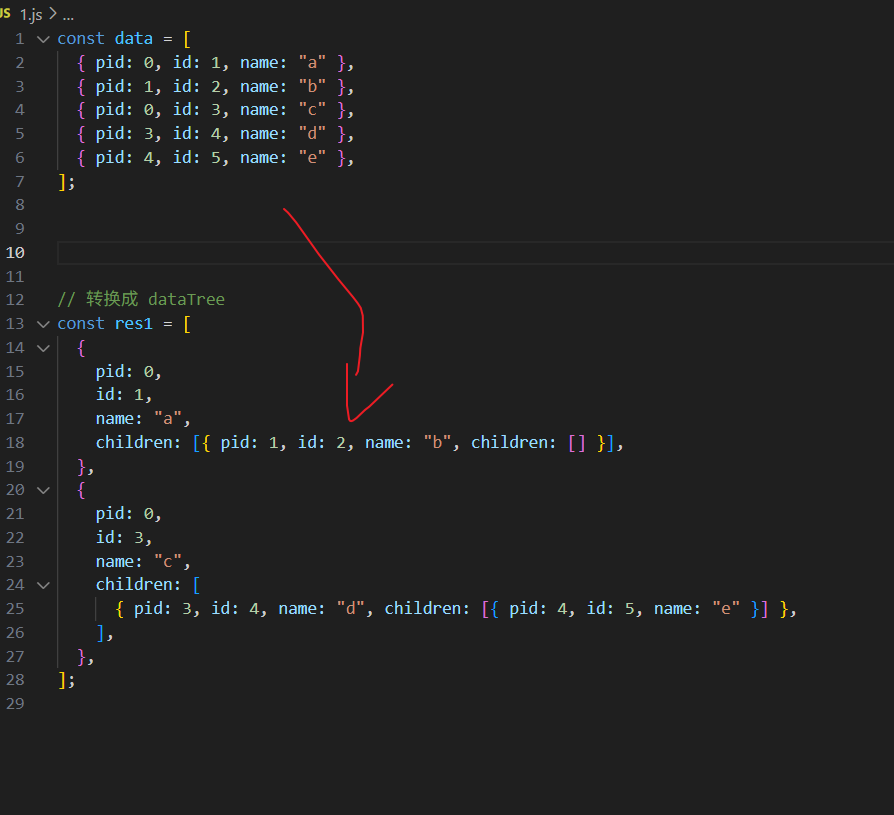This screenshot has width=894, height=815.
Task: Click line number 10 in the gutter
Action: coord(15,252)
